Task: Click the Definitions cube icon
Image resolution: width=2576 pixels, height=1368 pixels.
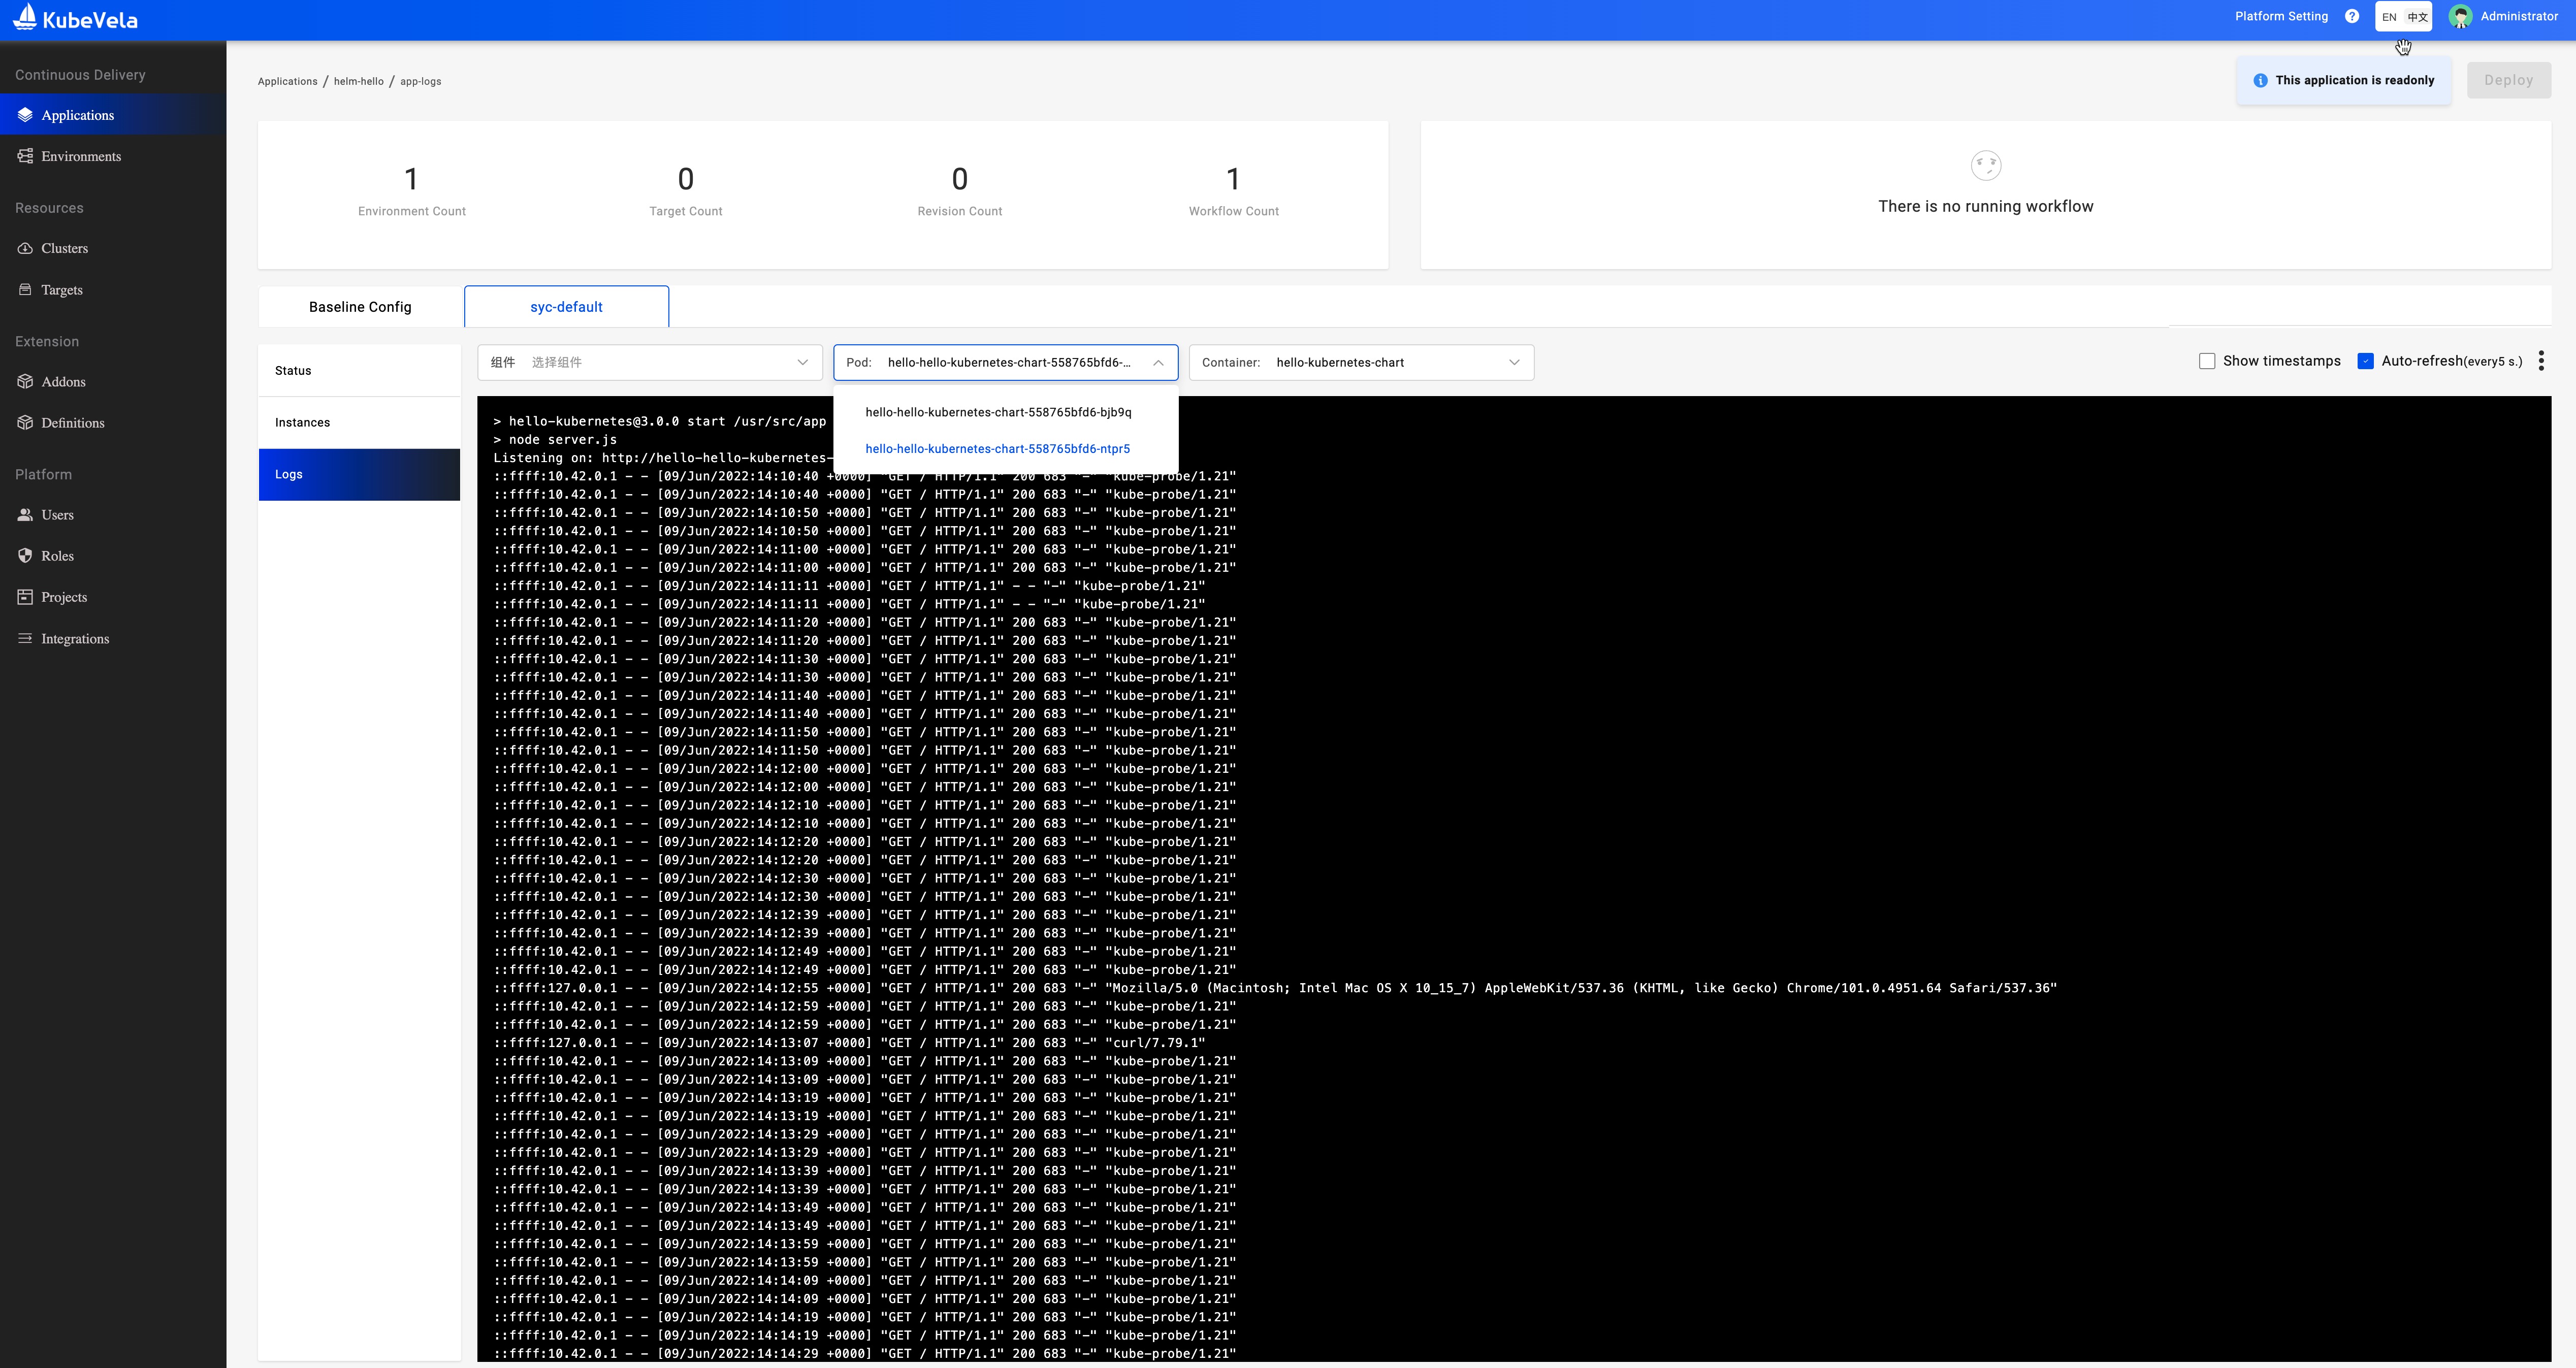Action: [x=25, y=422]
